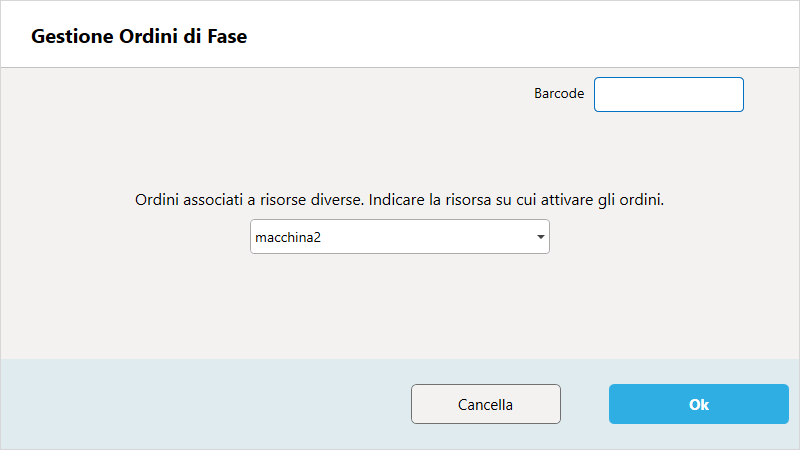Screen dimensions: 800x450
Task: Activate orders via the Ok button
Action: (x=698, y=404)
